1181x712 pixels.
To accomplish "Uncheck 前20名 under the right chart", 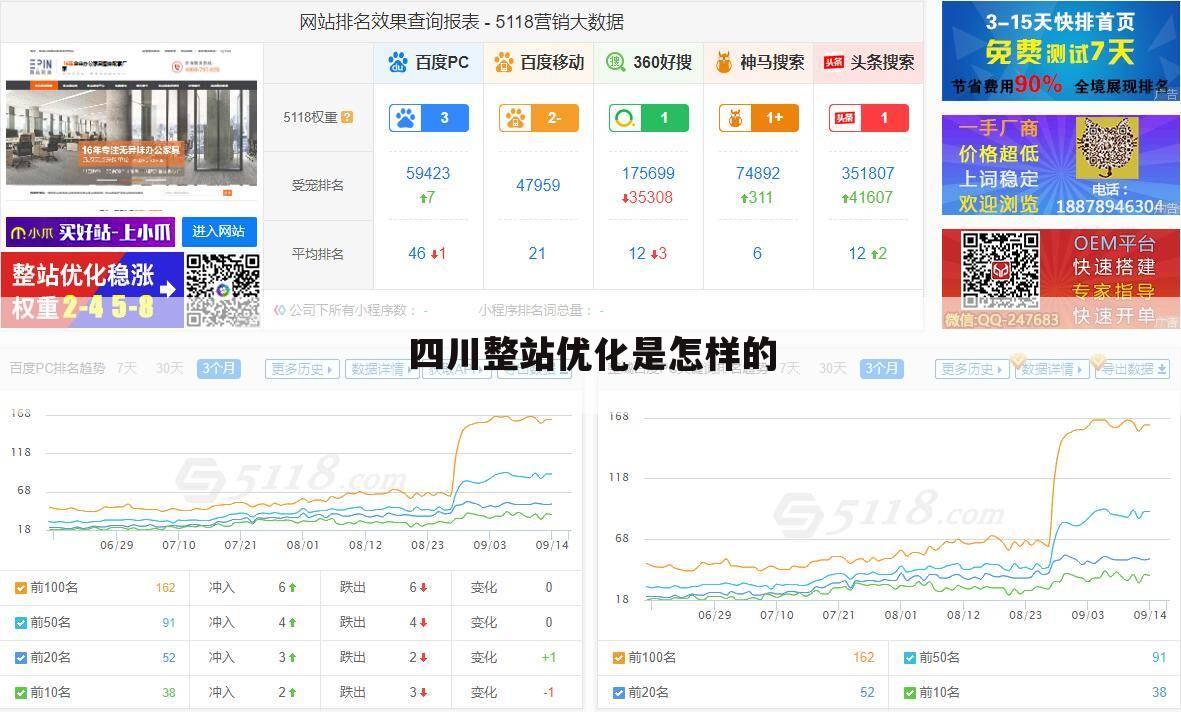I will pyautogui.click(x=619, y=692).
